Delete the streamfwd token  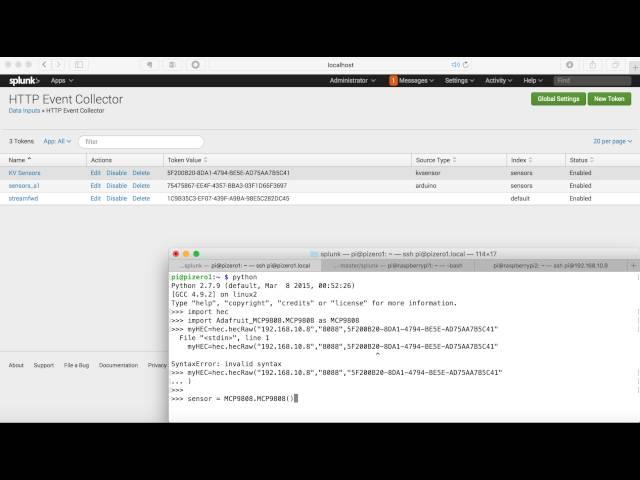[x=141, y=198]
